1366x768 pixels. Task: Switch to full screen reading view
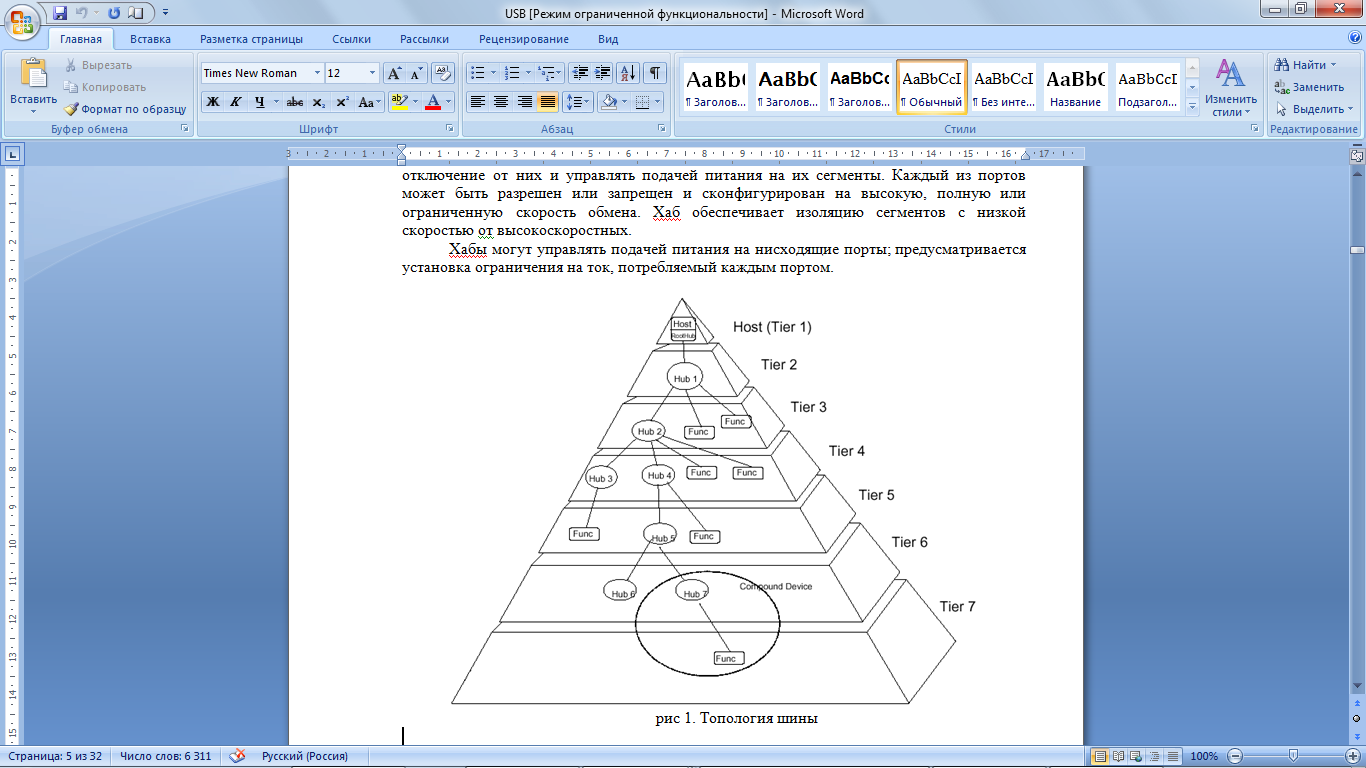coord(1119,756)
